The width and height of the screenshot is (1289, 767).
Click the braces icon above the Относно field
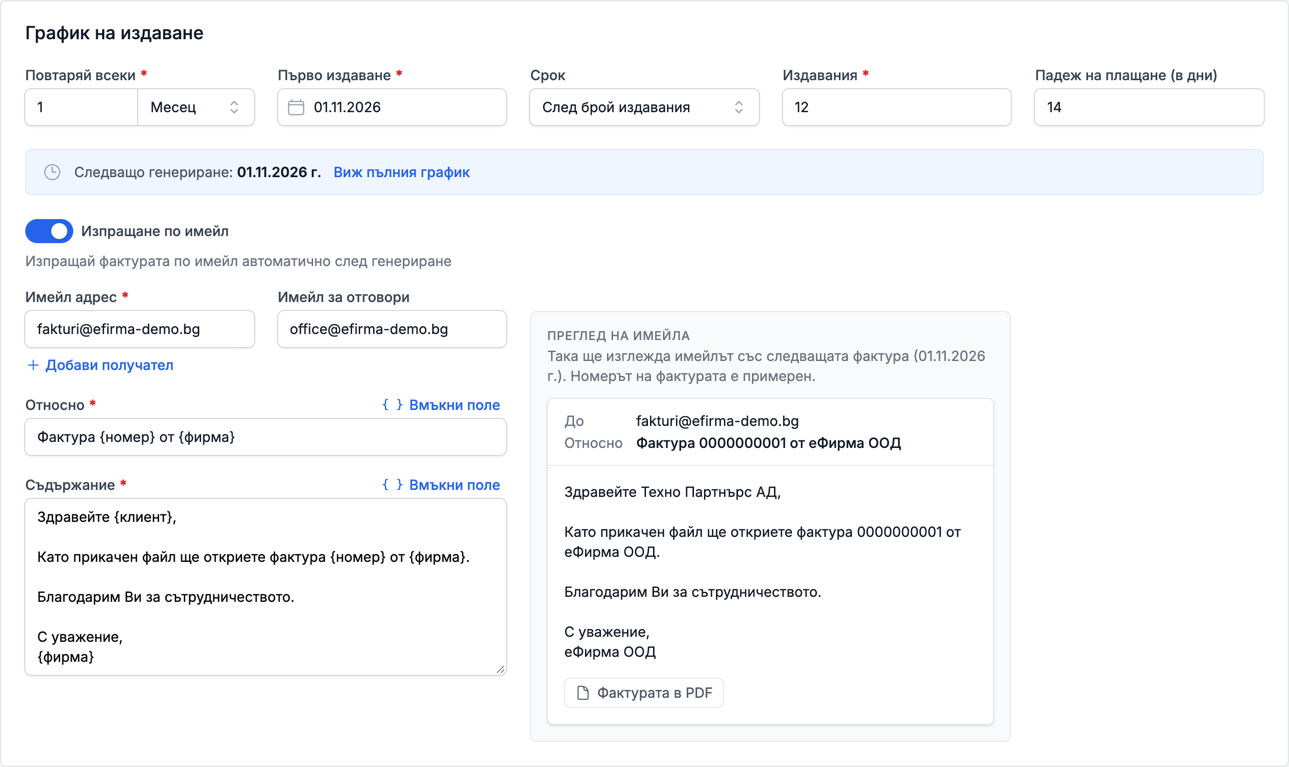pyautogui.click(x=393, y=405)
